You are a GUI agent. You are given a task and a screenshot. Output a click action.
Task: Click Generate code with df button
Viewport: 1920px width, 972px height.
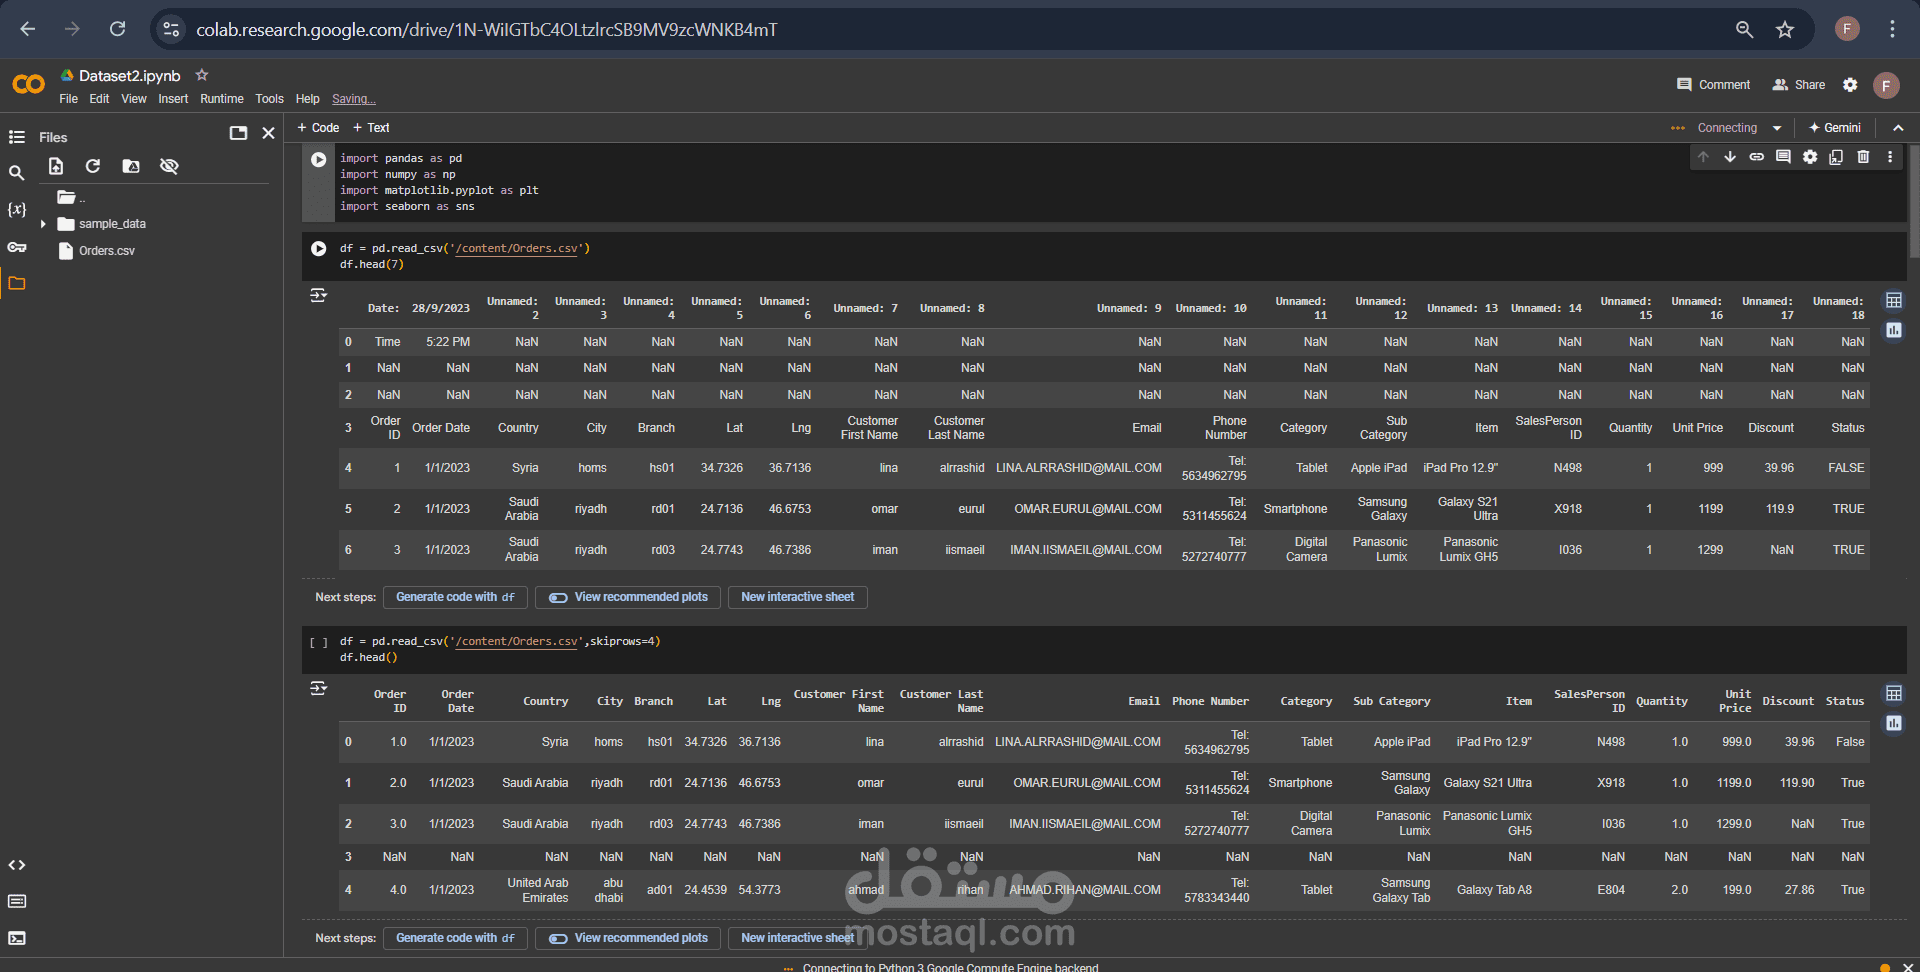[x=455, y=597]
